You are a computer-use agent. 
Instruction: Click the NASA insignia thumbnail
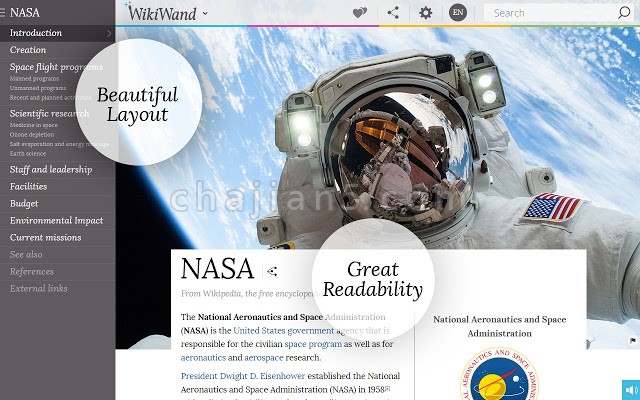(499, 374)
